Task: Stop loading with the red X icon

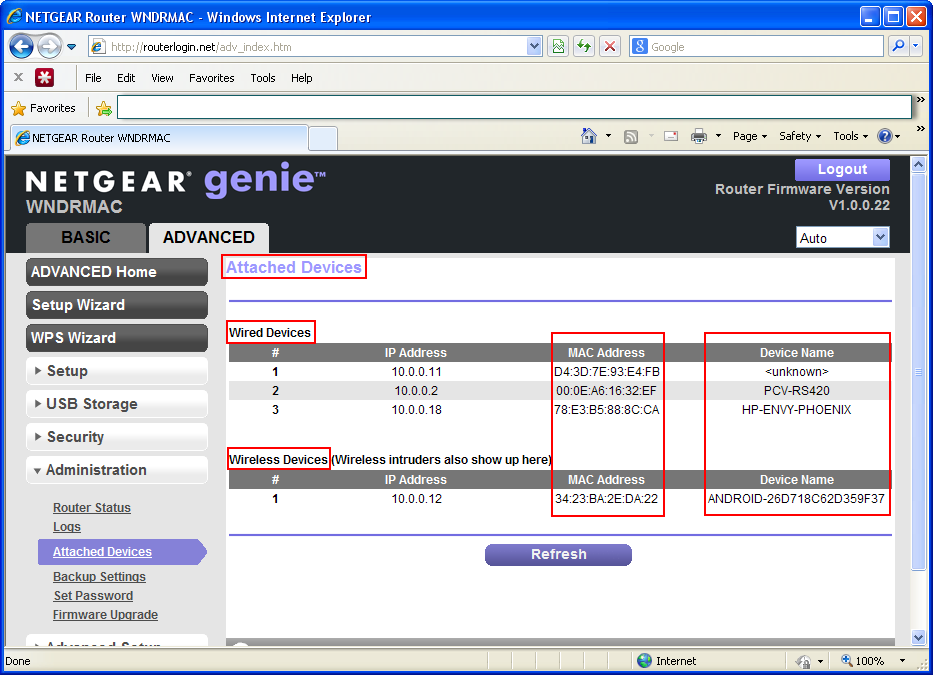Action: pyautogui.click(x=610, y=46)
